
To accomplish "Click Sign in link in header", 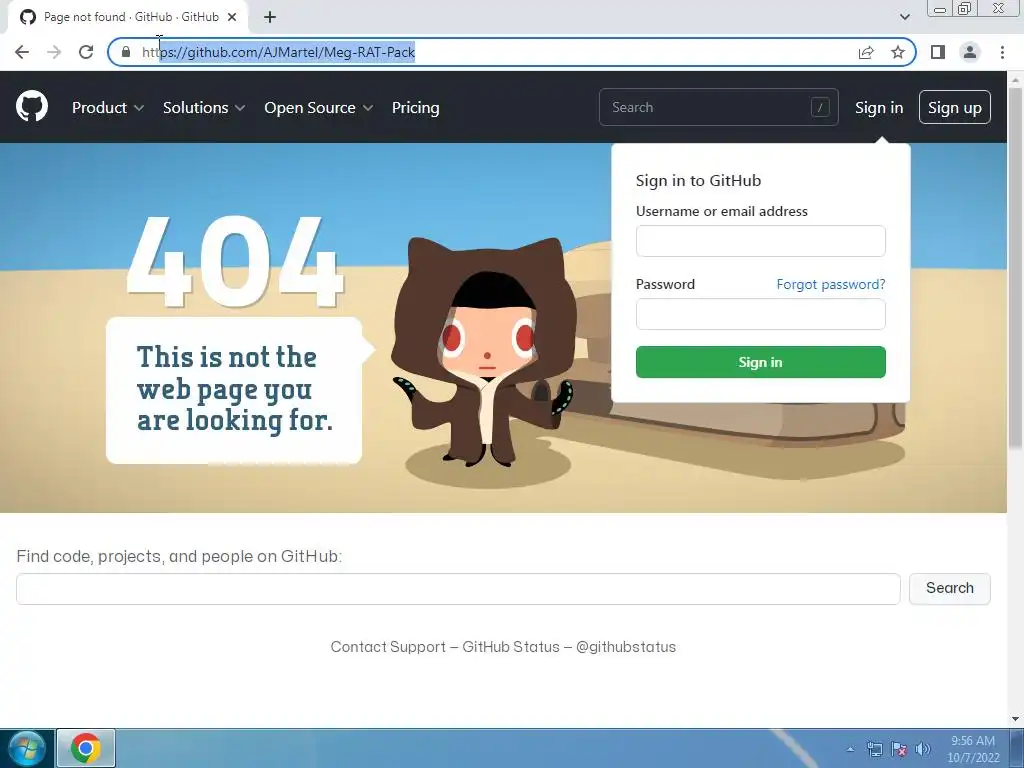I will 879,107.
